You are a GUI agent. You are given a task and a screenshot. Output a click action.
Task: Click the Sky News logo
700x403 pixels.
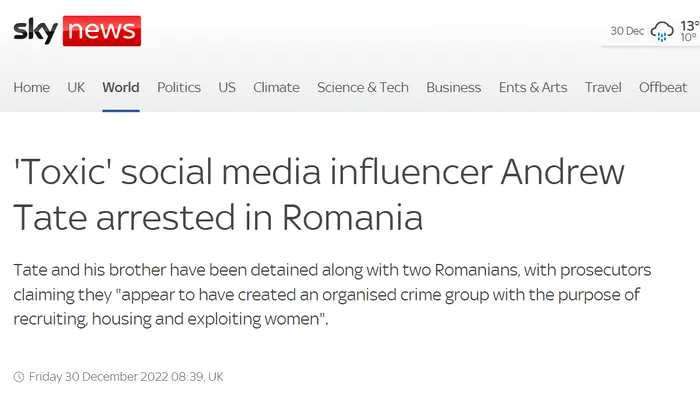tap(77, 31)
